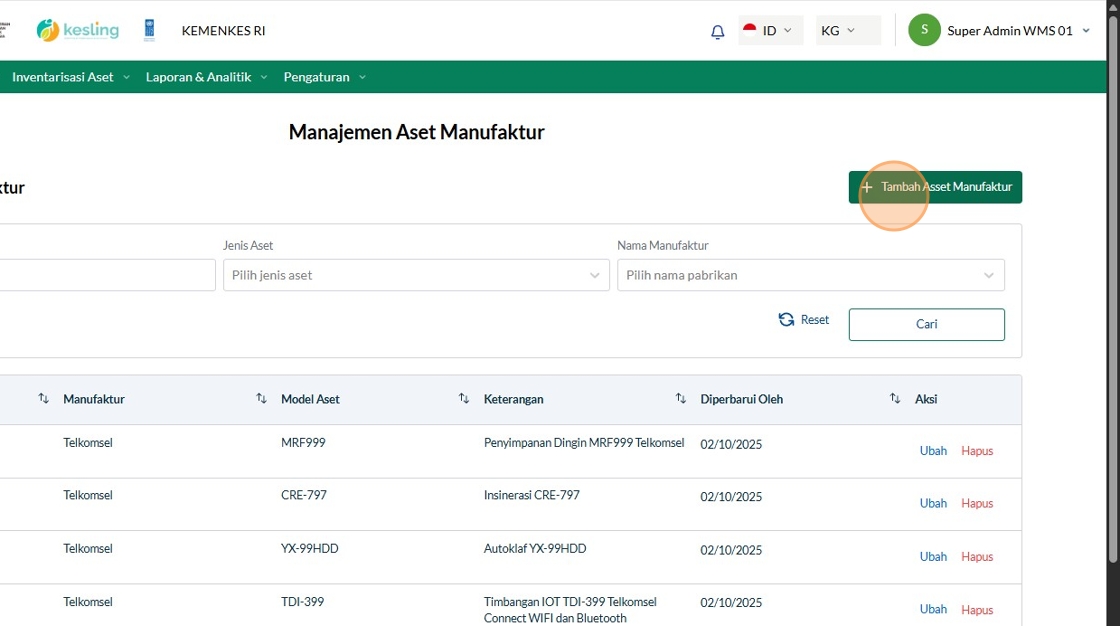Click the Tambah Asset Manufaktur button
Viewport: 1120px width, 626px height.
(935, 187)
